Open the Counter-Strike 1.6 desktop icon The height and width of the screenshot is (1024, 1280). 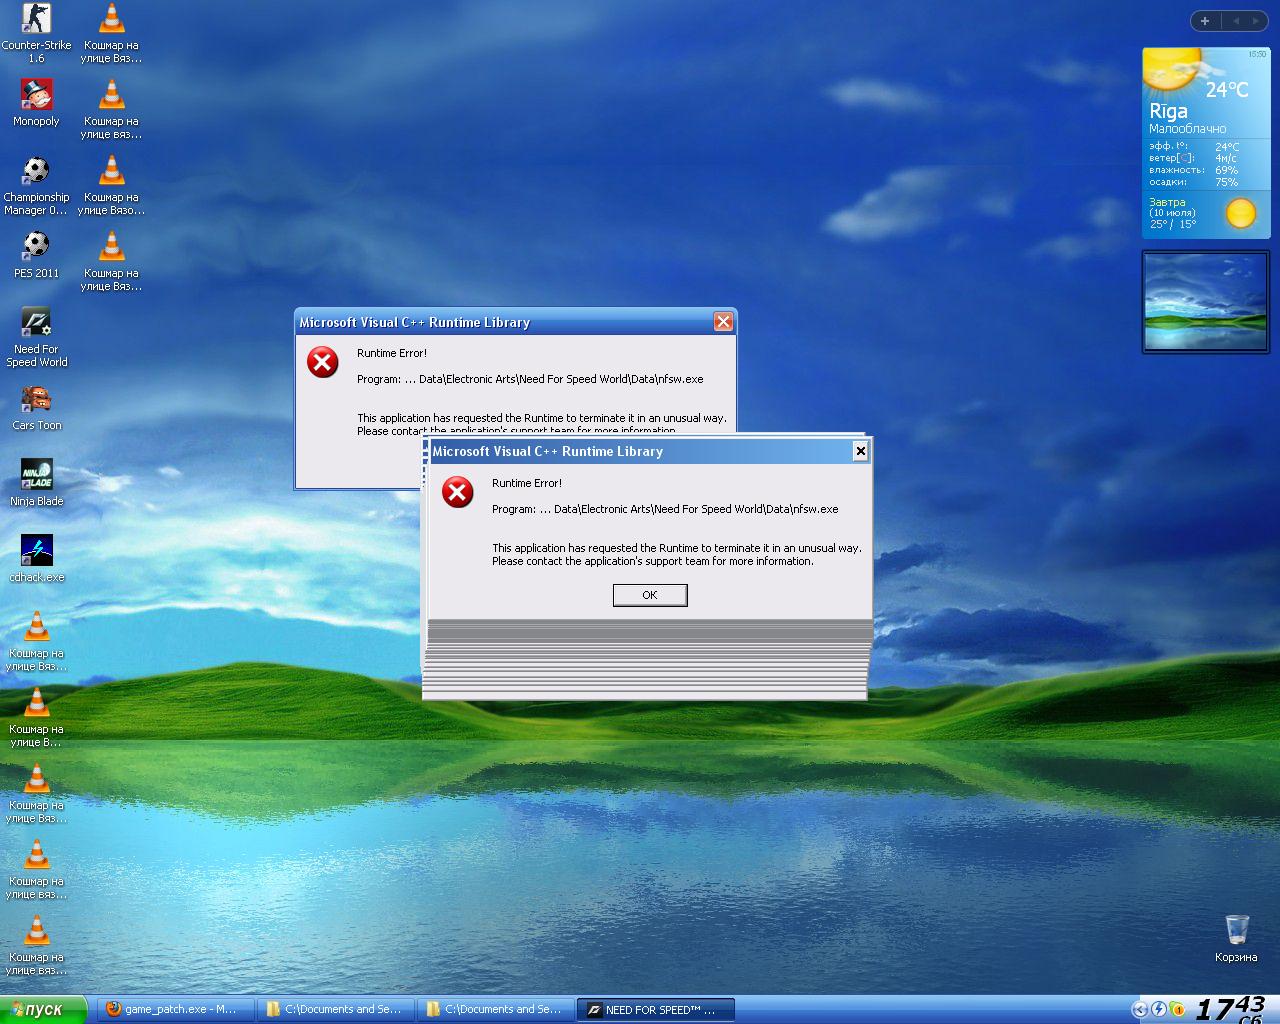coord(36,33)
